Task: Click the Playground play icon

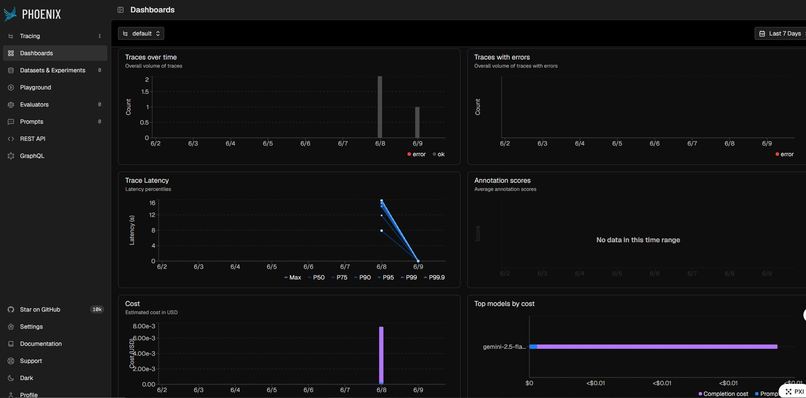Action: pos(11,87)
